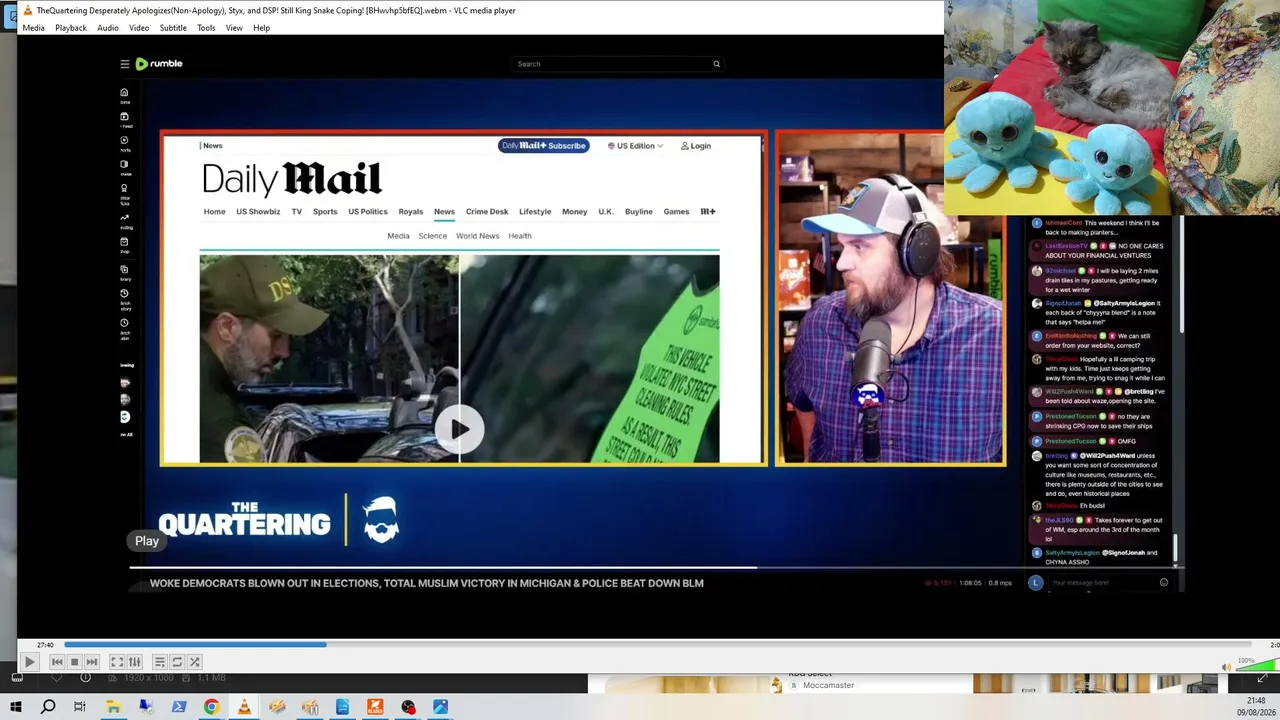The width and height of the screenshot is (1280, 720).
Task: Skip to next media in VLC
Action: point(91,662)
